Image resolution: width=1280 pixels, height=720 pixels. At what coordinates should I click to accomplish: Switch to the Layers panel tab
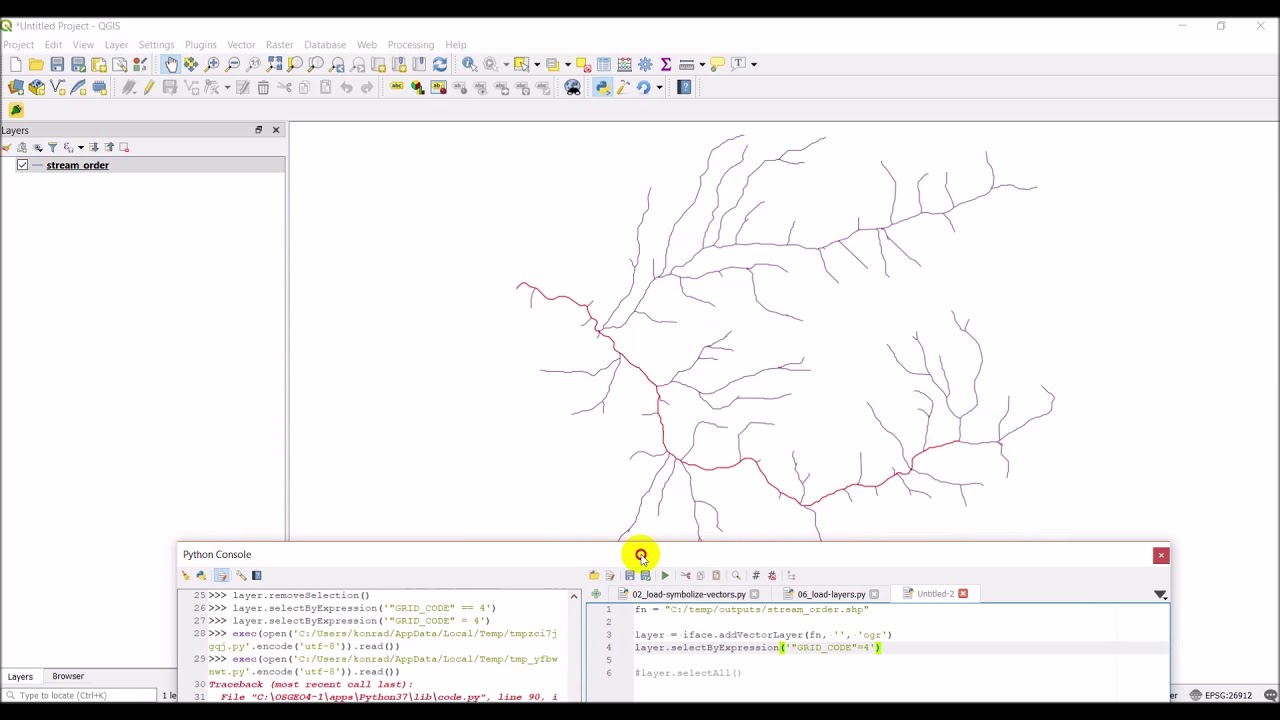20,677
